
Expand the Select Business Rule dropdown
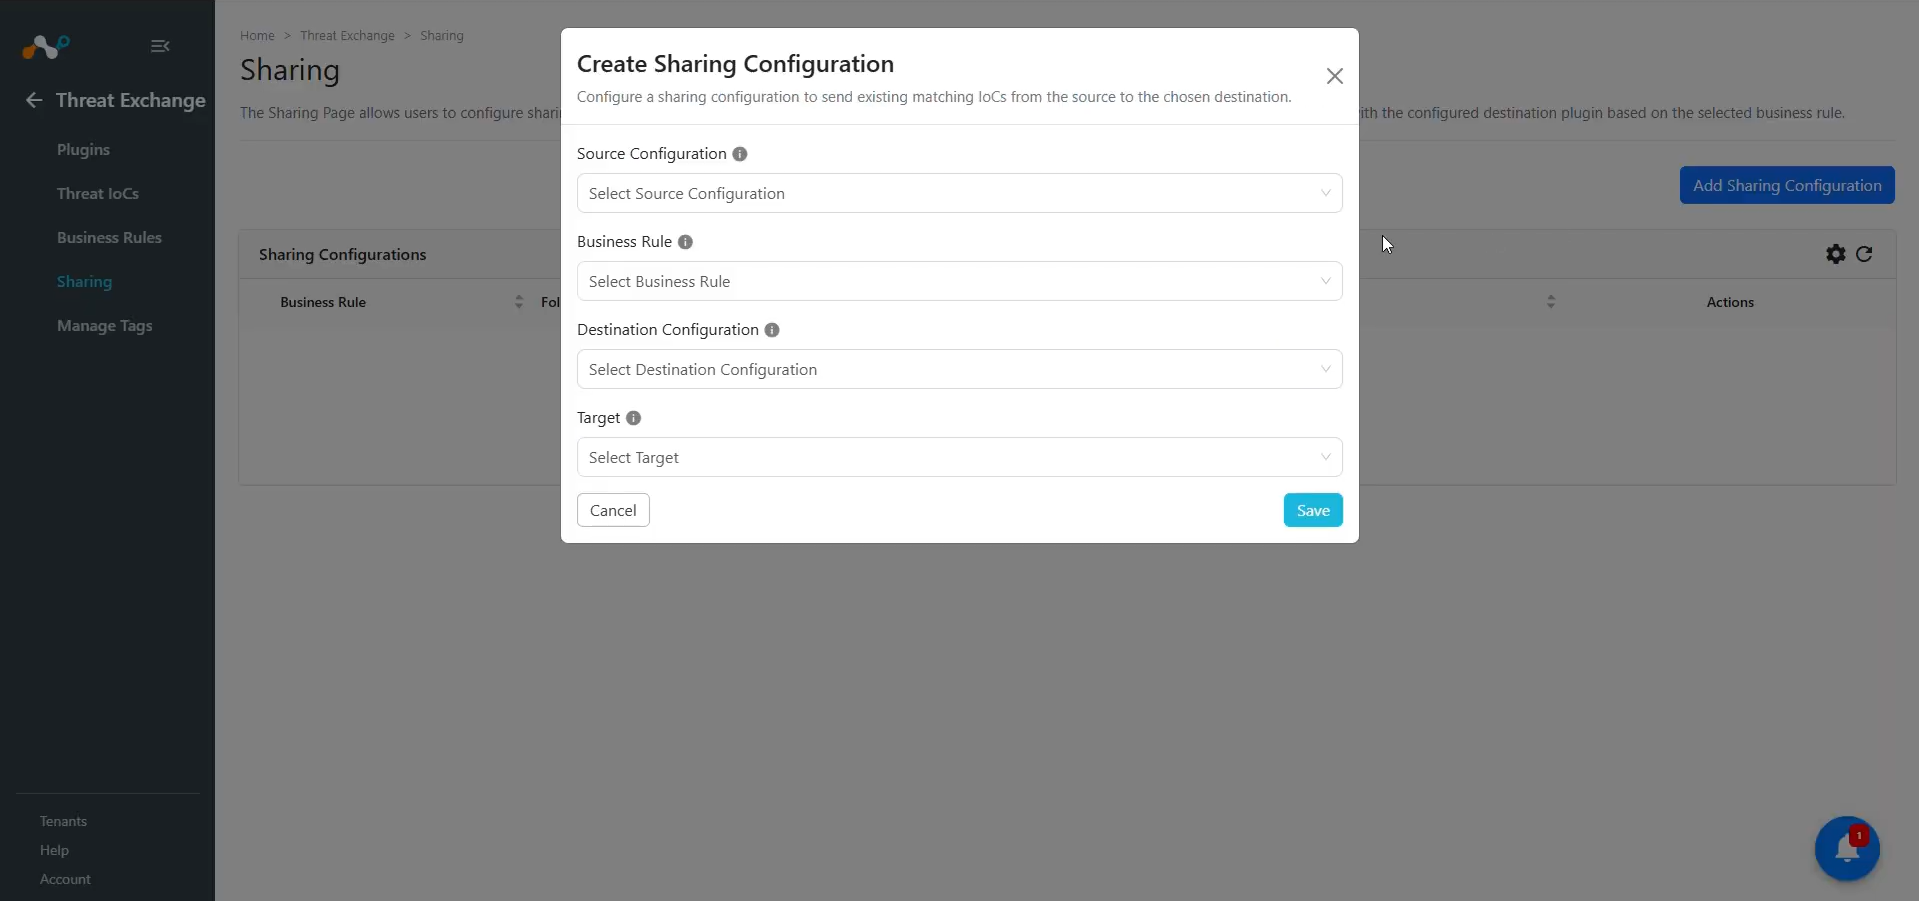tap(959, 281)
